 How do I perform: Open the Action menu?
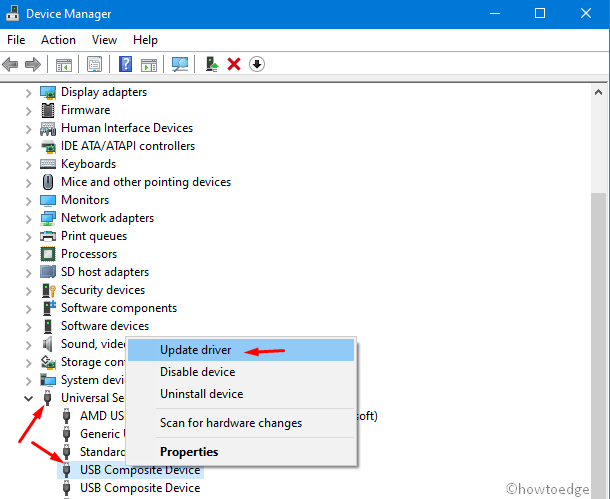58,40
